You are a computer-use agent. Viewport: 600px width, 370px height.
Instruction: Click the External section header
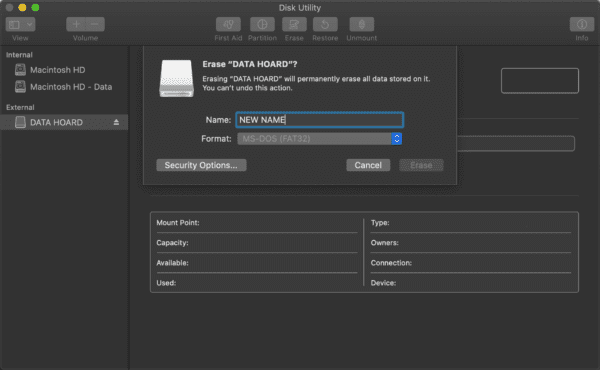coord(20,108)
